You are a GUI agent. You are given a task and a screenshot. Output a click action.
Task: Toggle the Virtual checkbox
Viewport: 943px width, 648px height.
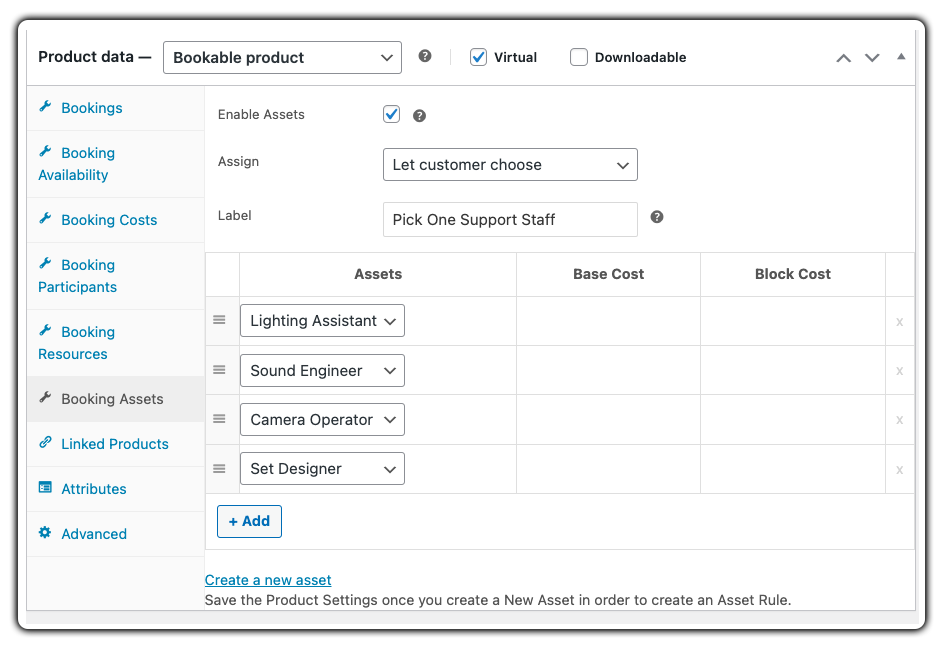pyautogui.click(x=478, y=57)
